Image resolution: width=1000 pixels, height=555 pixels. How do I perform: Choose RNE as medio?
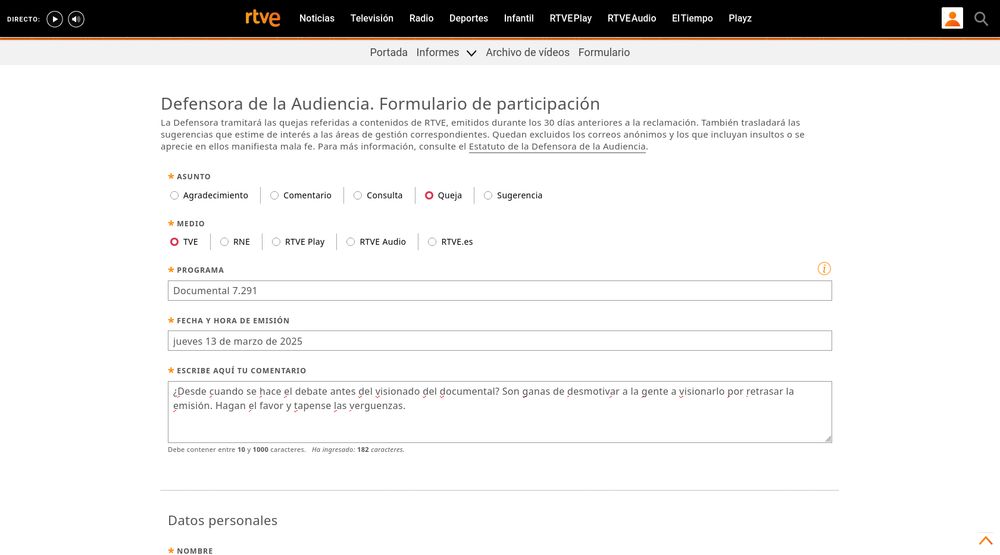(x=224, y=242)
